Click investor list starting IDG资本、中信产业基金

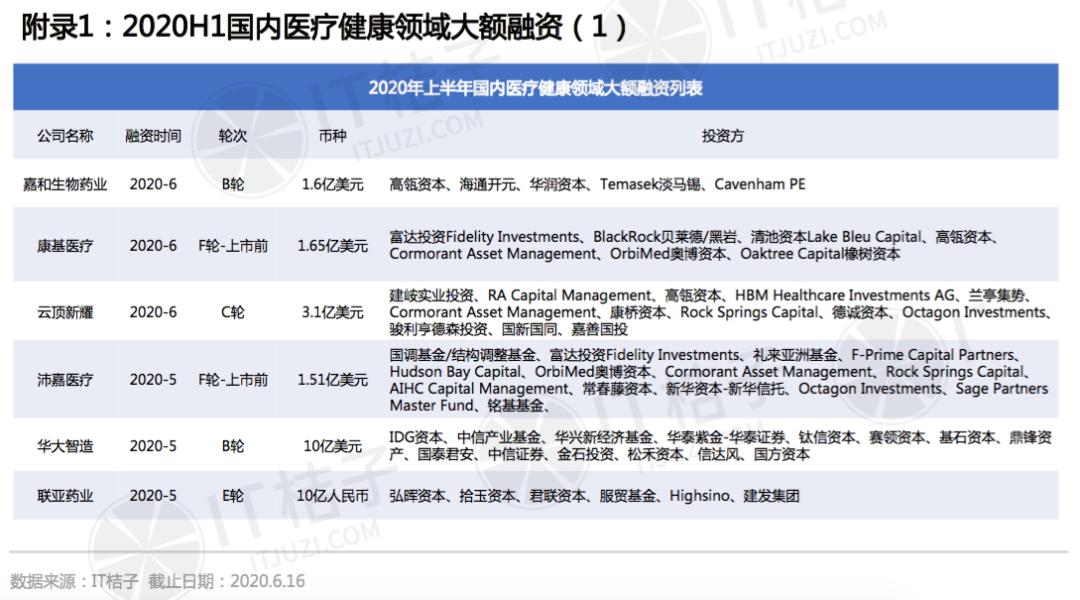coord(720,446)
